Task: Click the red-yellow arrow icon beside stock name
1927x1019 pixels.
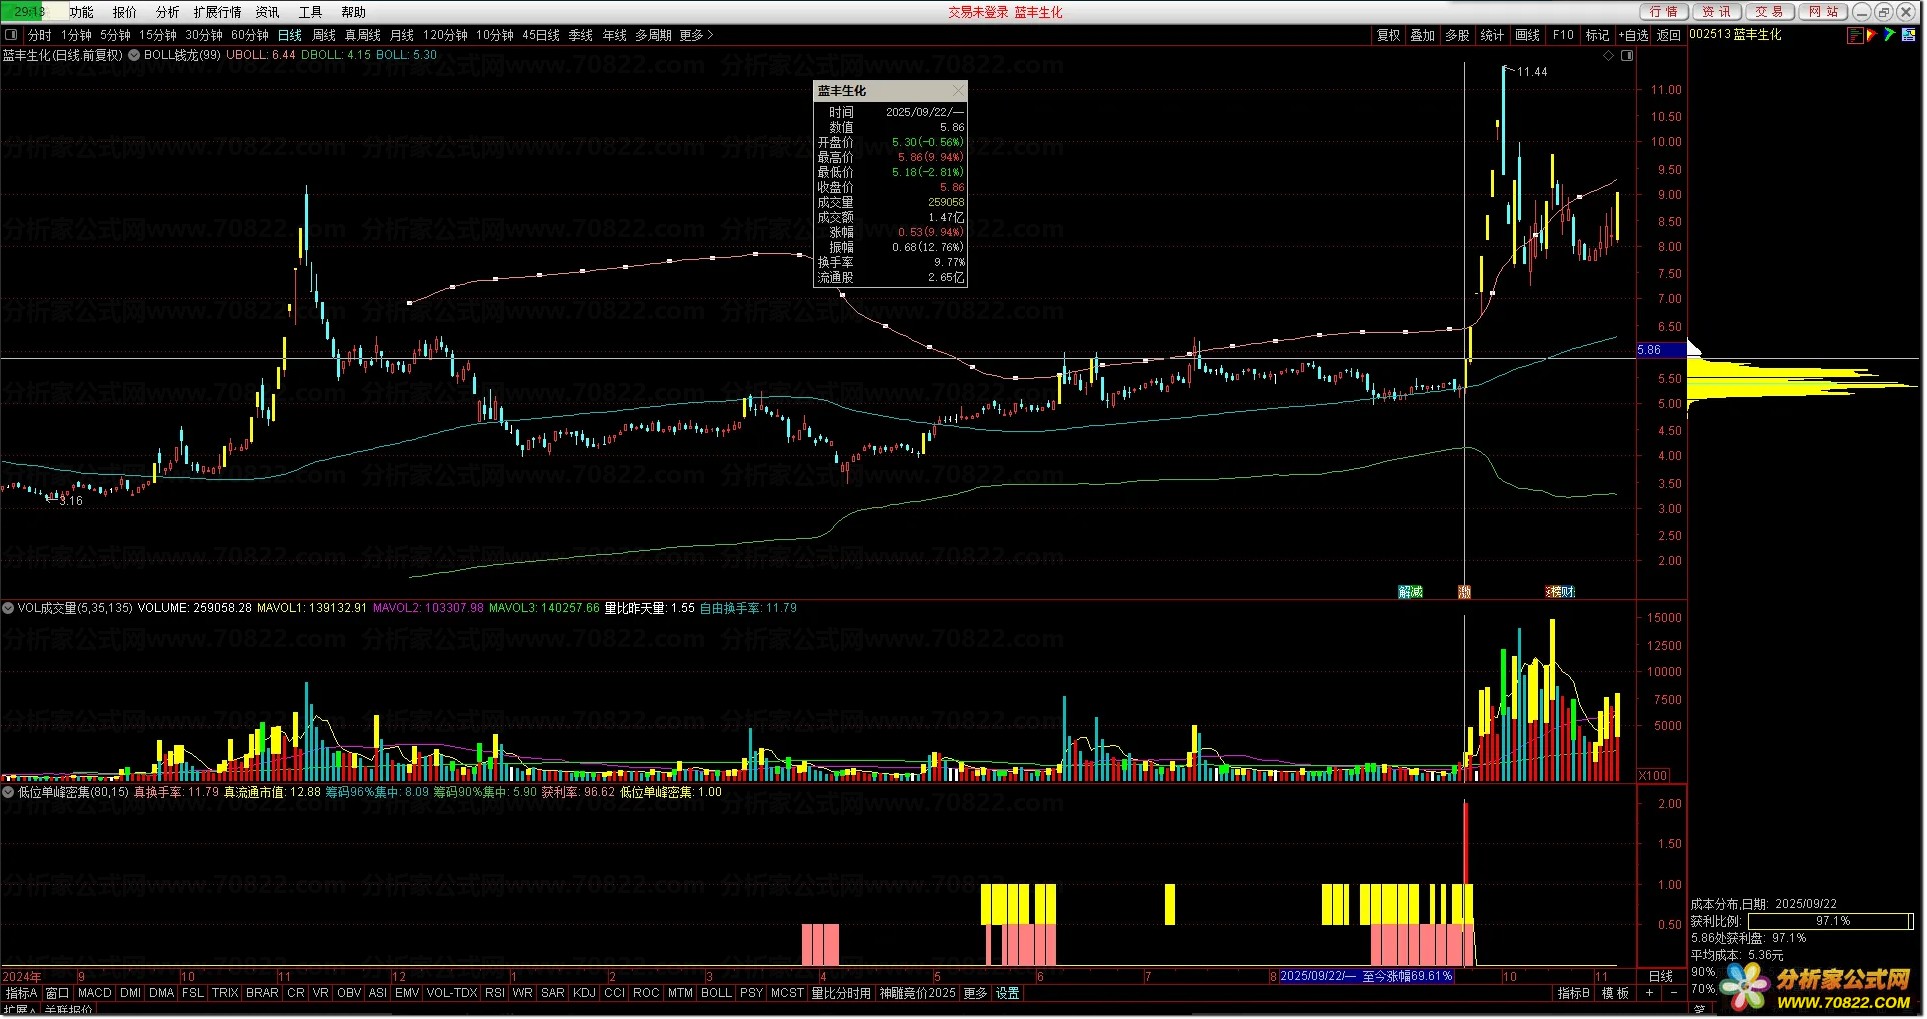Action: coord(1872,35)
